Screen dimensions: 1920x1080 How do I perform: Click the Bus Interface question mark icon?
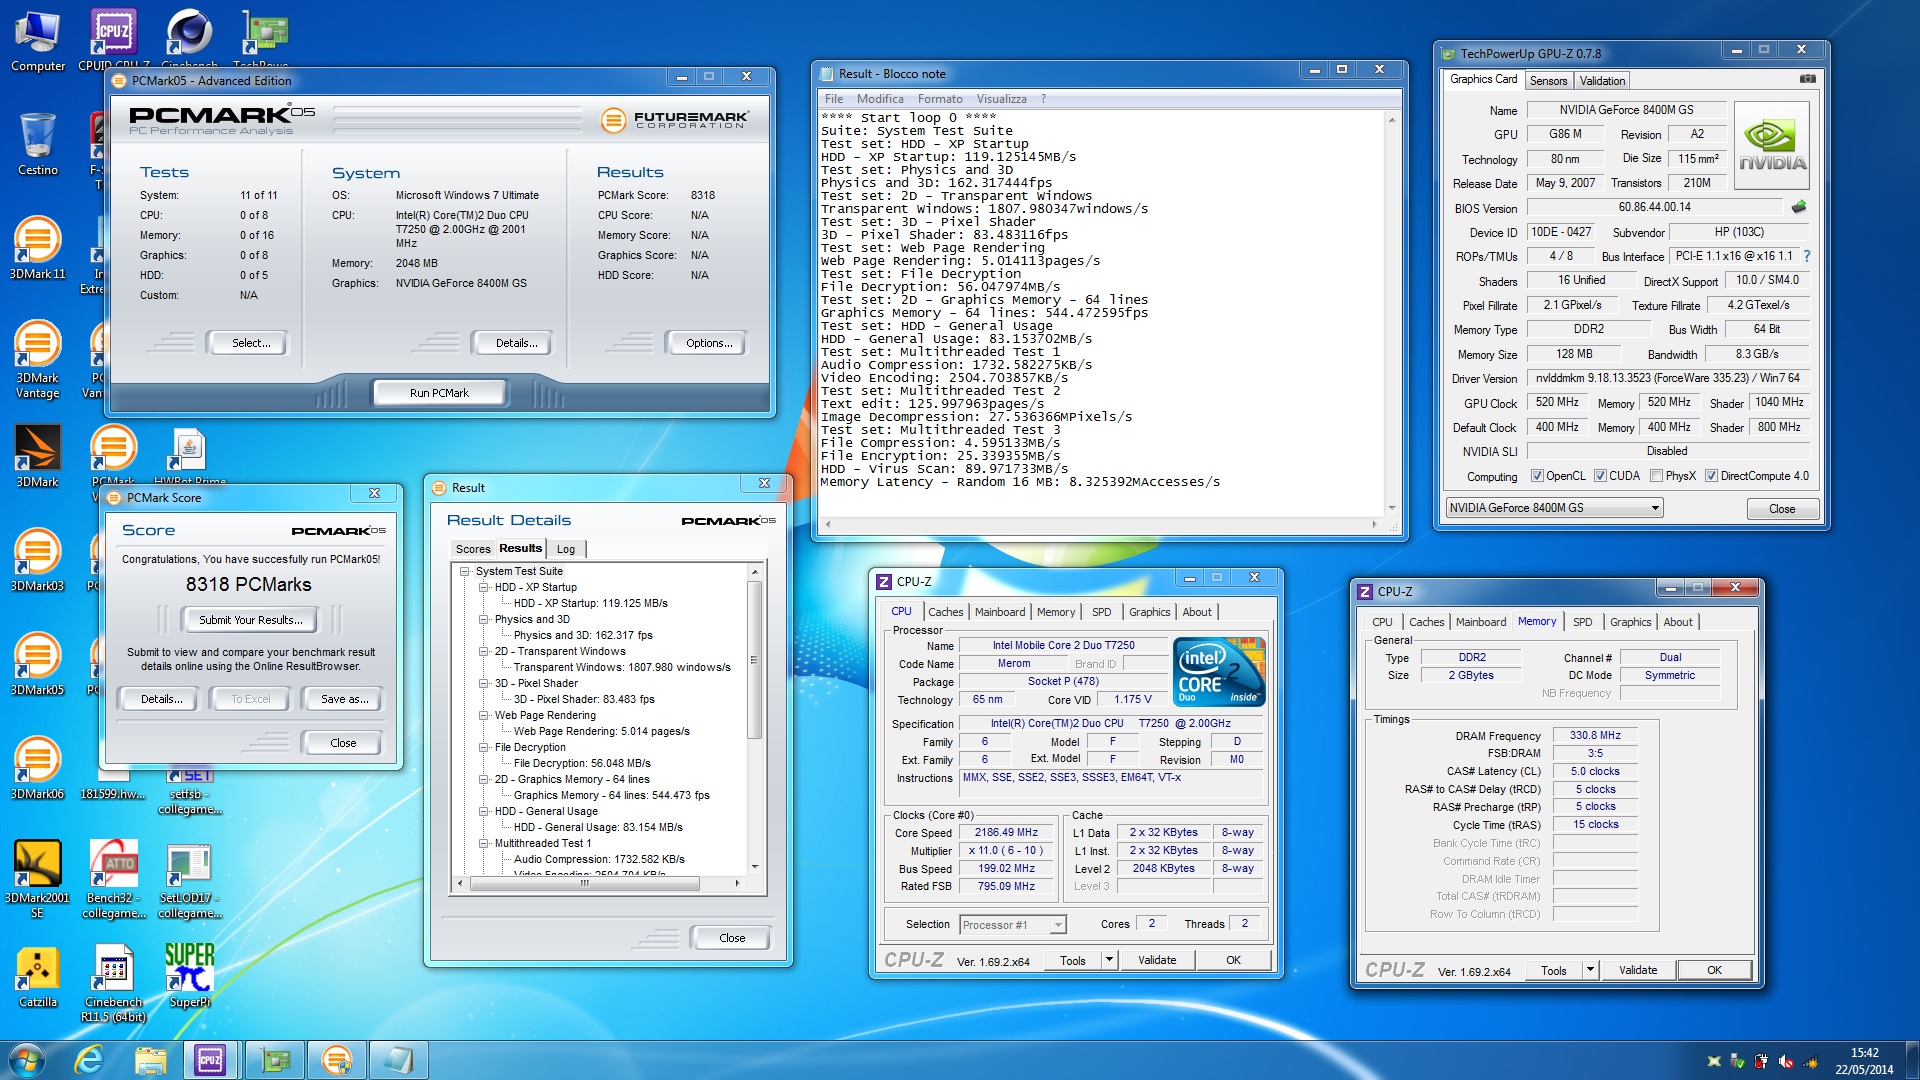click(1807, 256)
